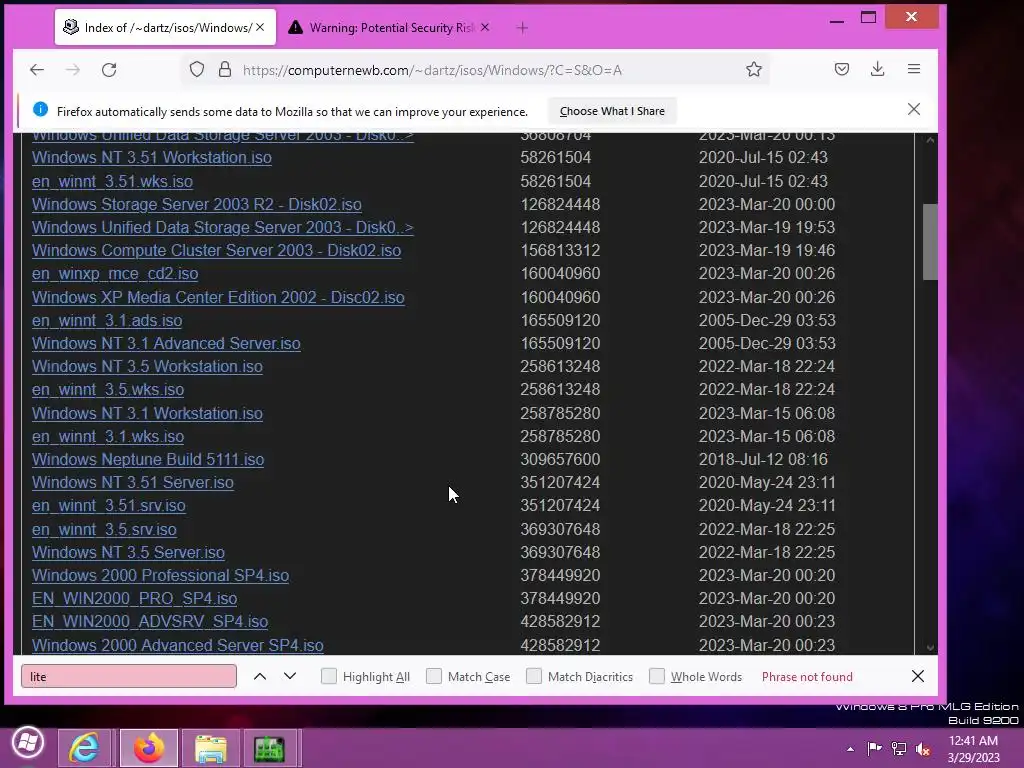Launch Internet Explorer from taskbar
This screenshot has width=1024, height=768.
[x=85, y=747]
